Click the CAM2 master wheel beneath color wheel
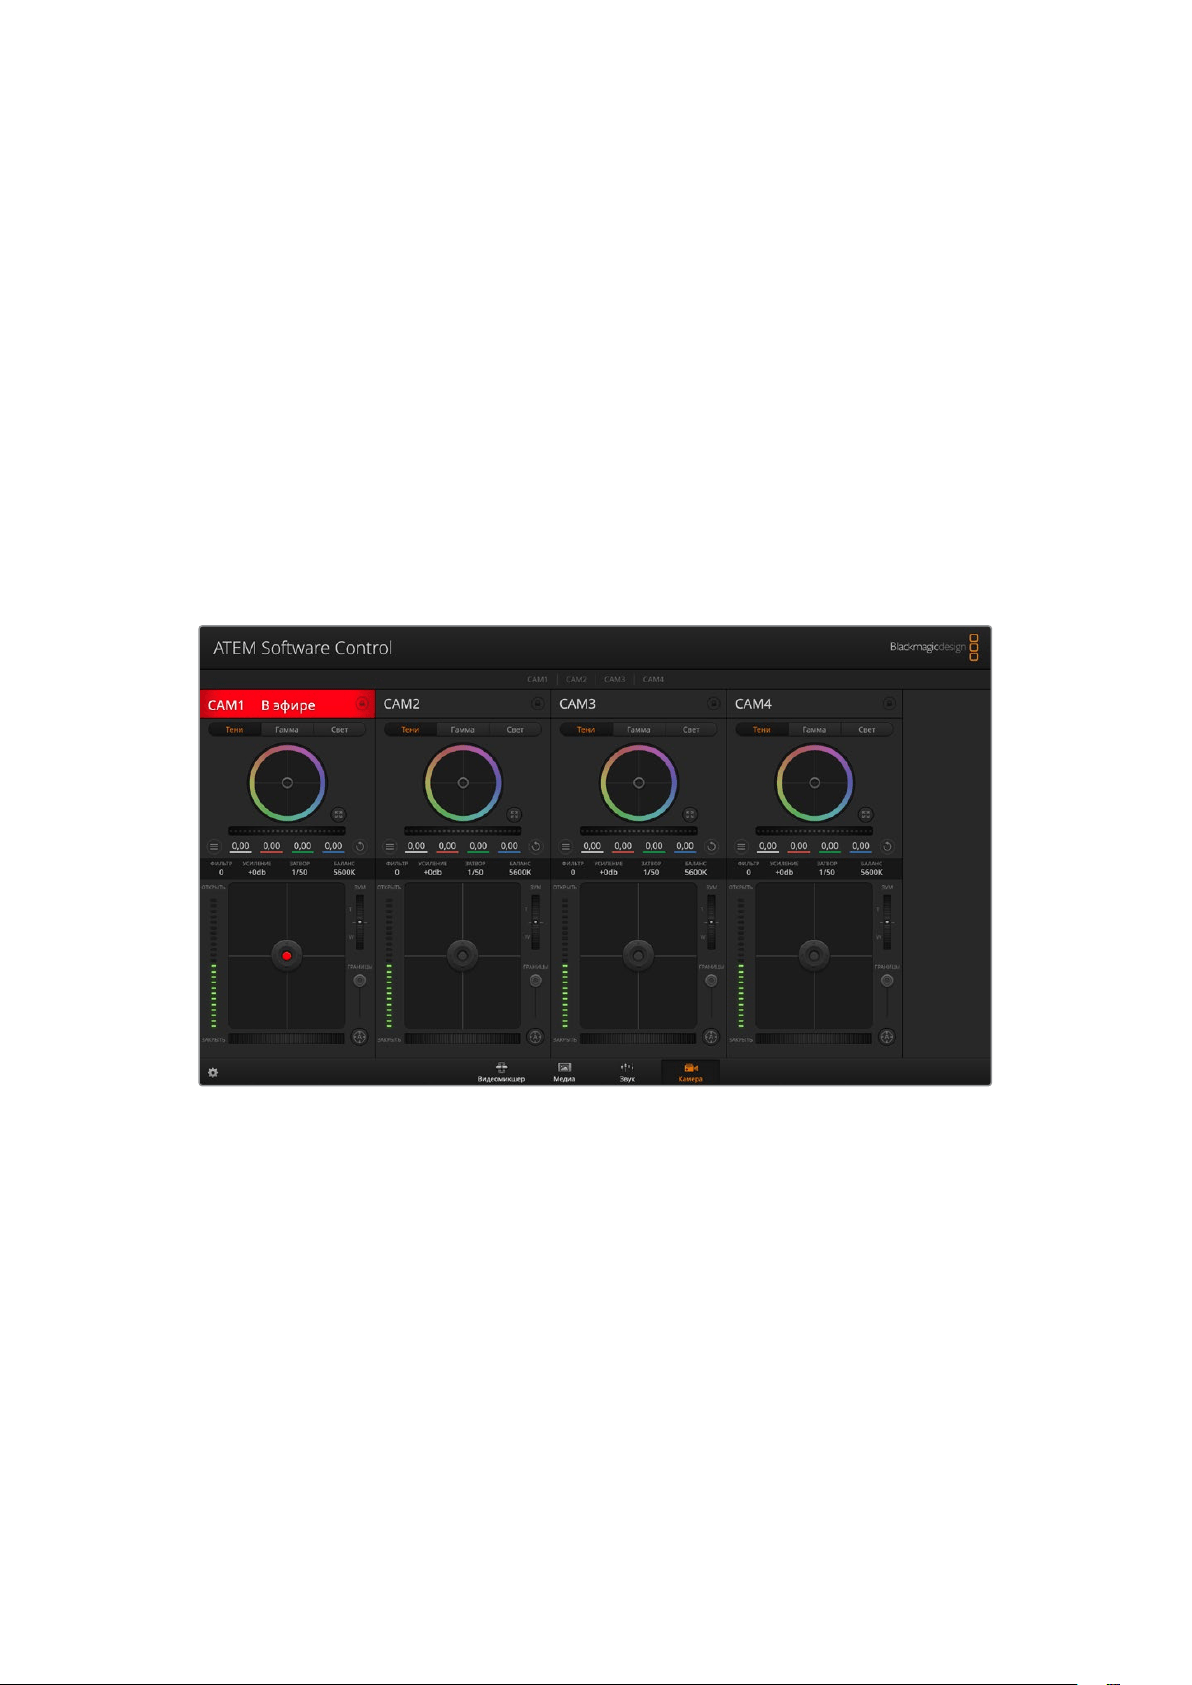Screen dimensions: 1192x1685 463,831
